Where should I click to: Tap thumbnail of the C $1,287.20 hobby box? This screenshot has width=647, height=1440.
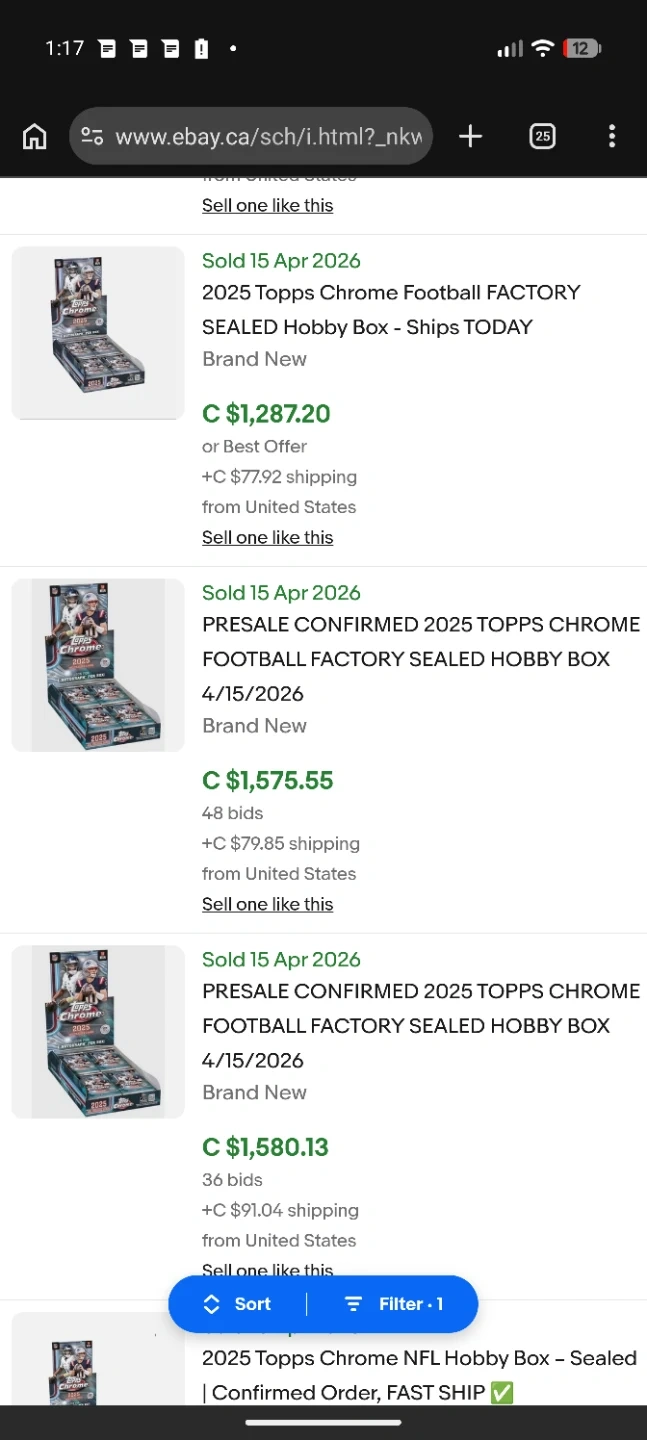98,333
